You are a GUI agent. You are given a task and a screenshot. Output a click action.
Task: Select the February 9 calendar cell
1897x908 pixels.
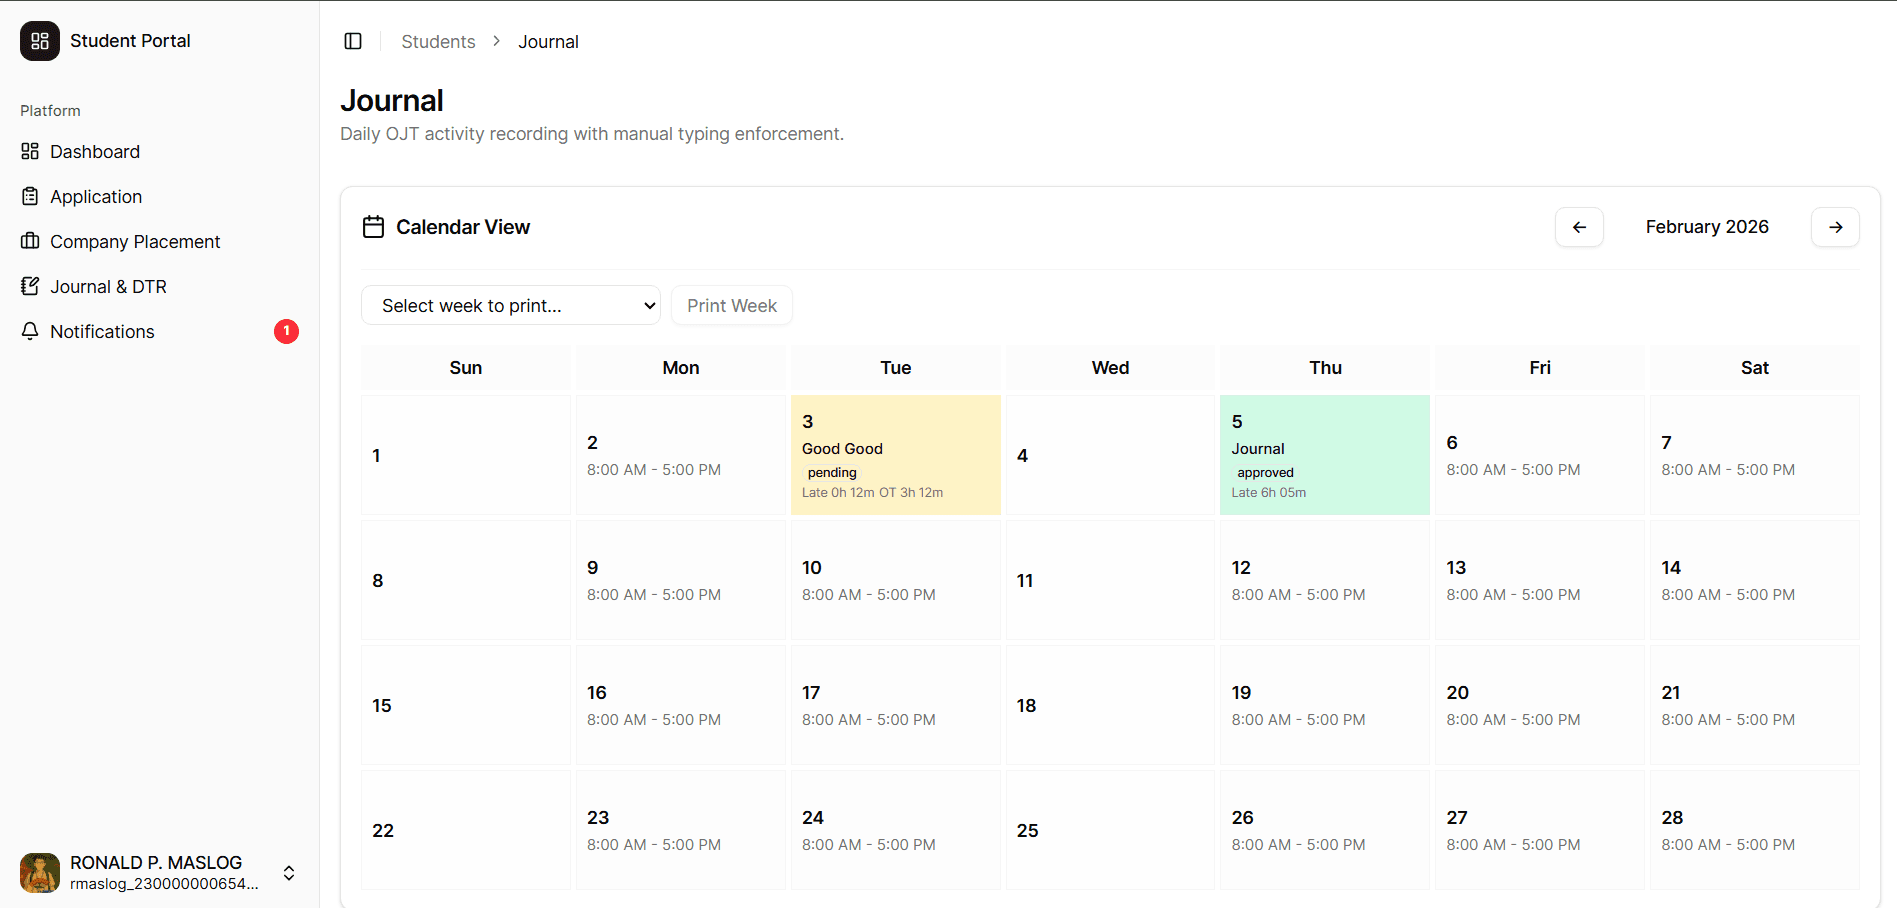click(x=681, y=580)
